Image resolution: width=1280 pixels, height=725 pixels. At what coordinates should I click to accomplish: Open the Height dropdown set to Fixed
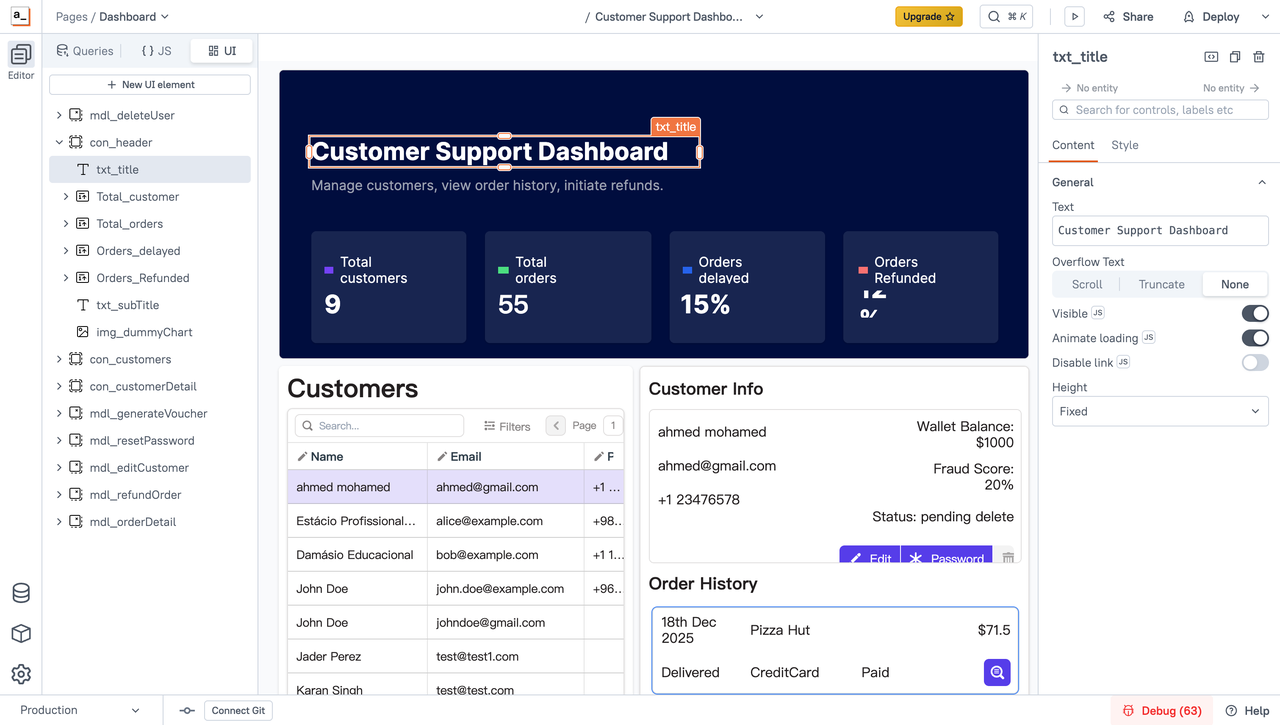tap(1159, 411)
